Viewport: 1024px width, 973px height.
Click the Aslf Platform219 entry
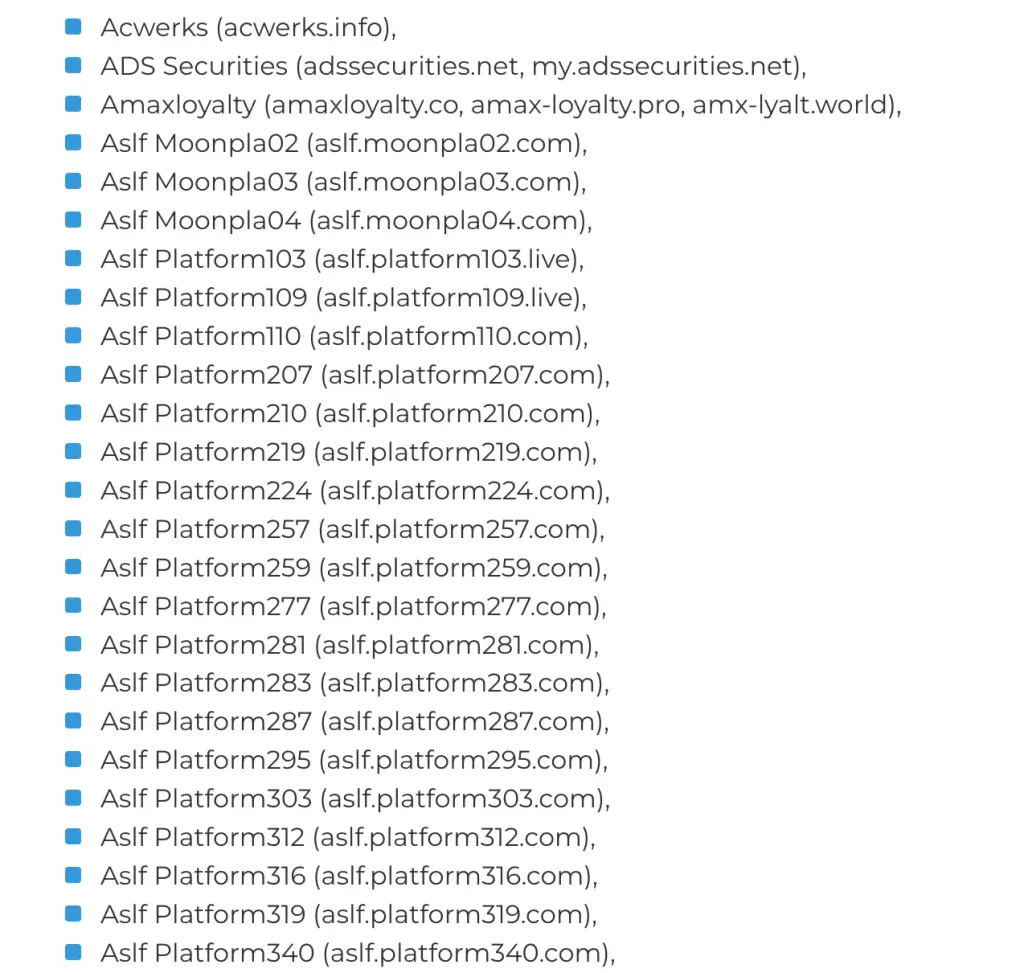(x=349, y=451)
